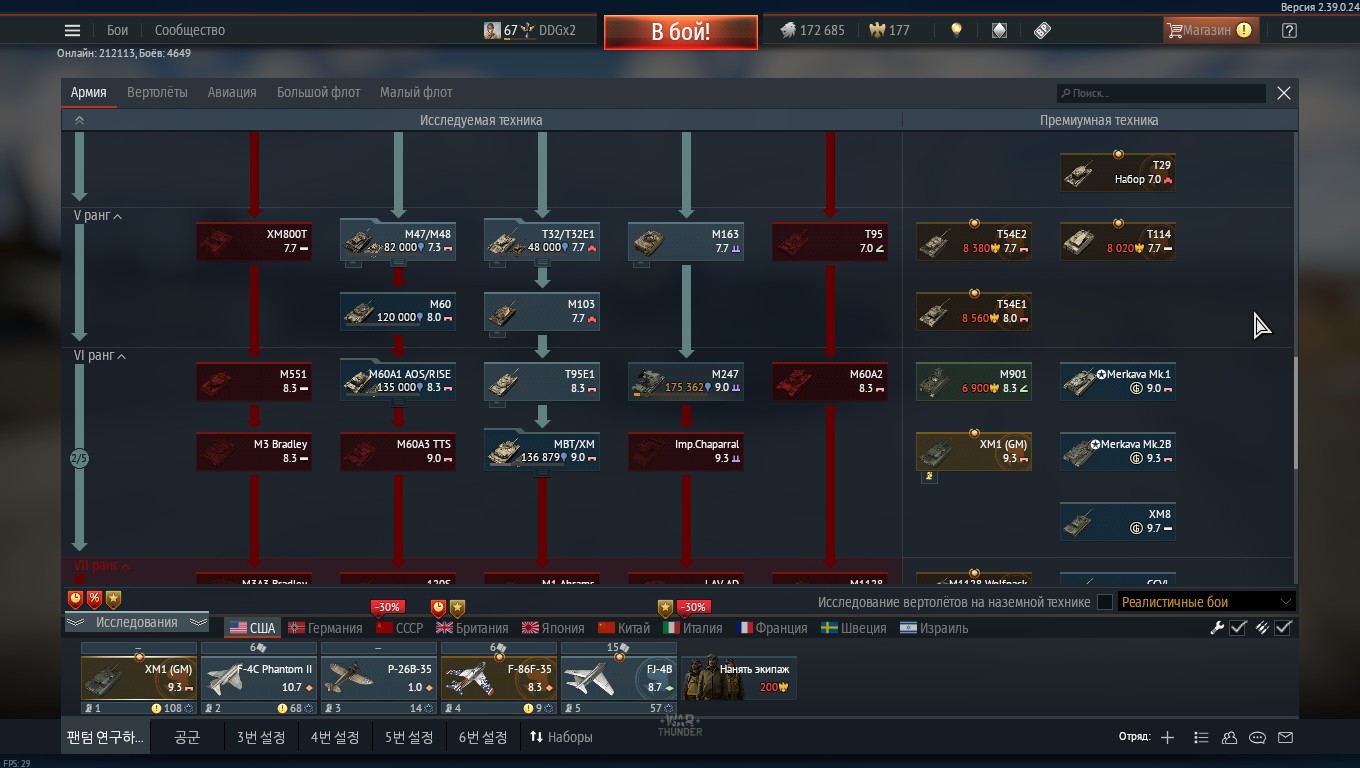Close the research tree window
This screenshot has height=768, width=1360.
tap(1284, 93)
